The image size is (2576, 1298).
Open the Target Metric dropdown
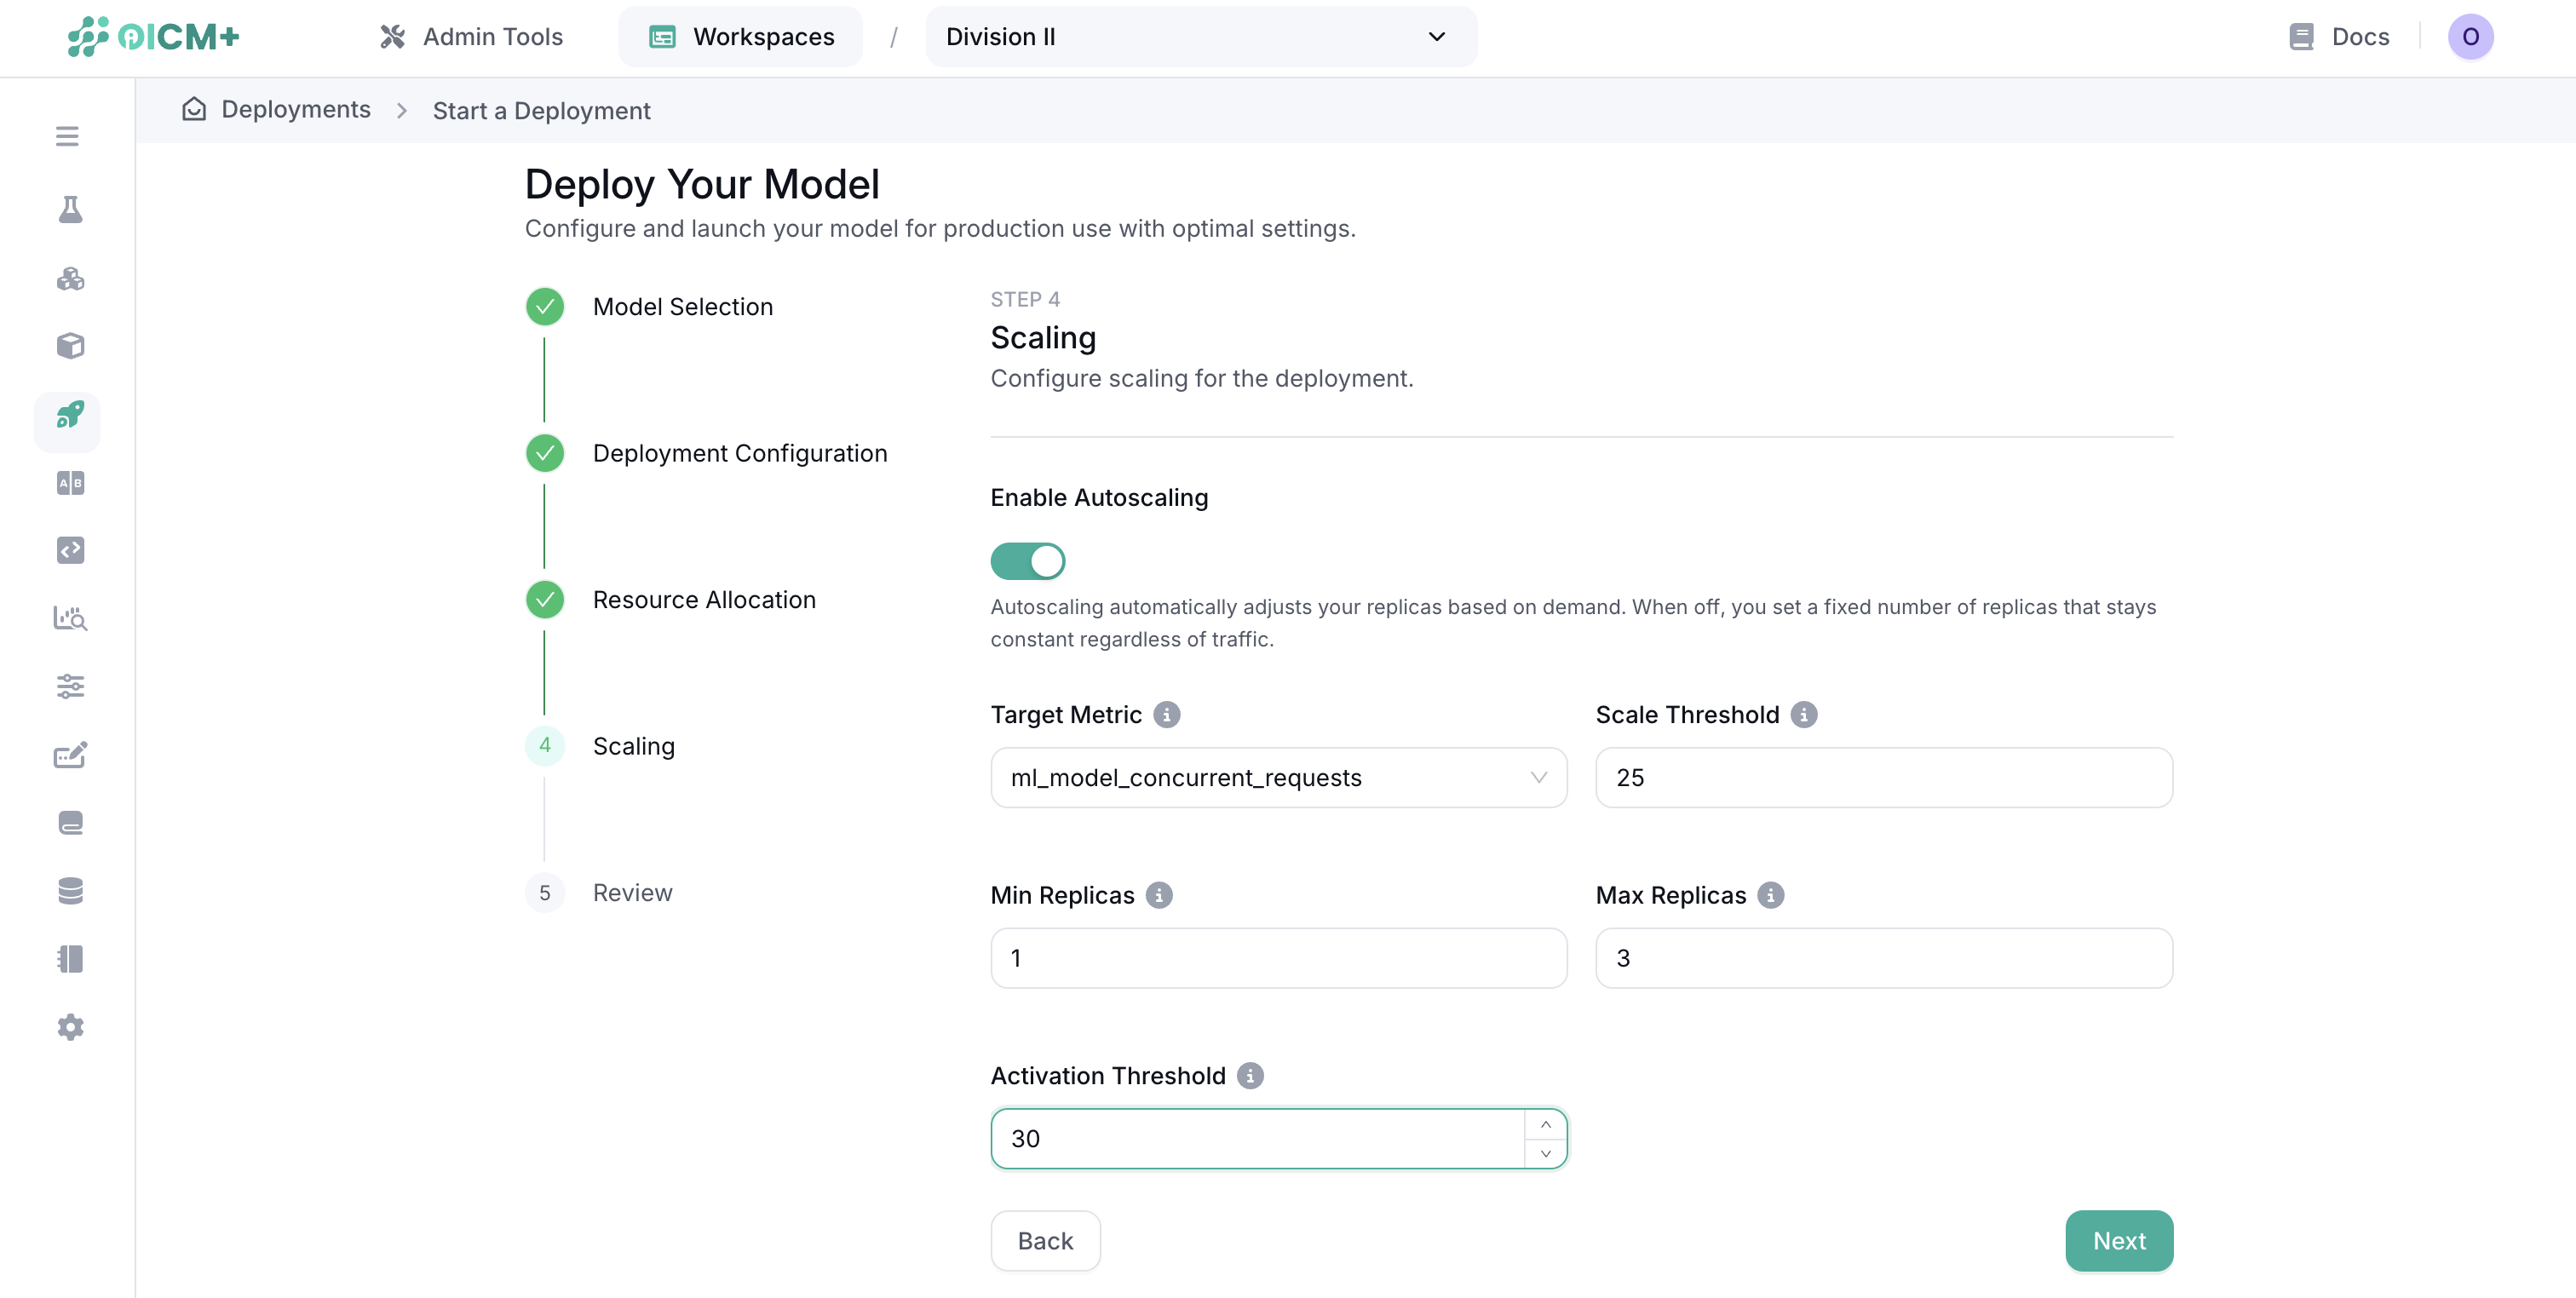click(1278, 778)
